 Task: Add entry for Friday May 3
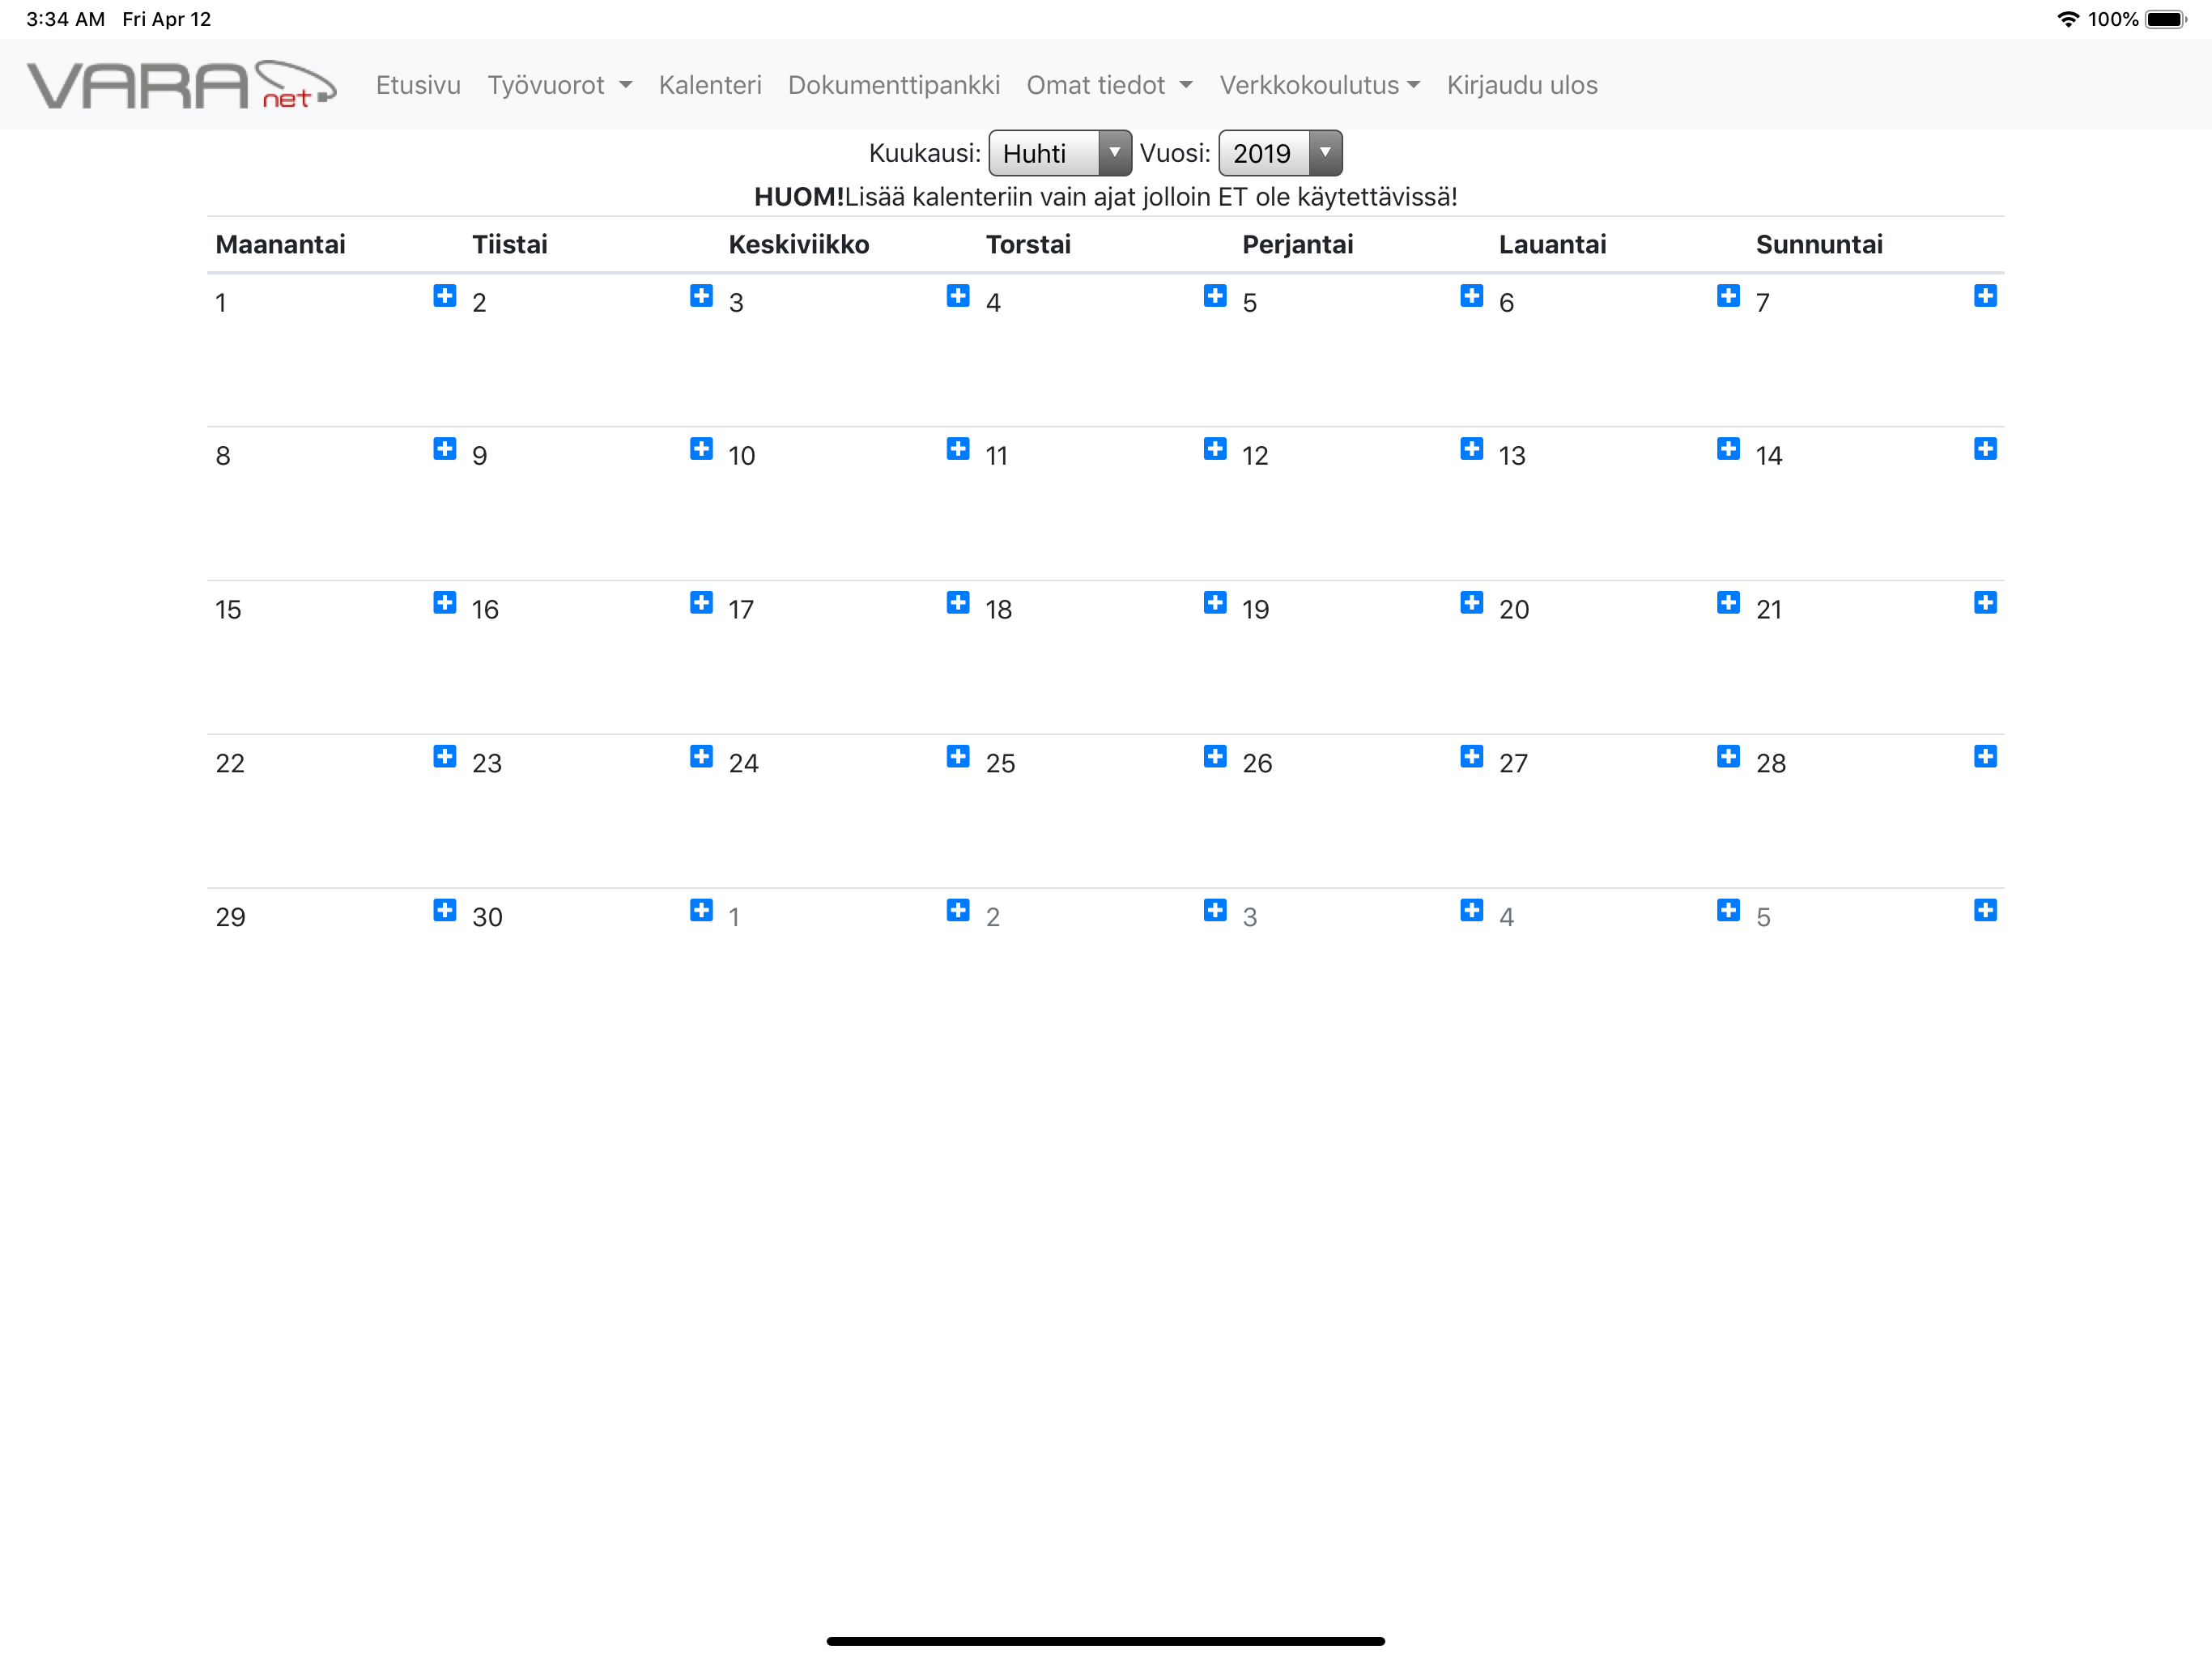pyautogui.click(x=1471, y=910)
